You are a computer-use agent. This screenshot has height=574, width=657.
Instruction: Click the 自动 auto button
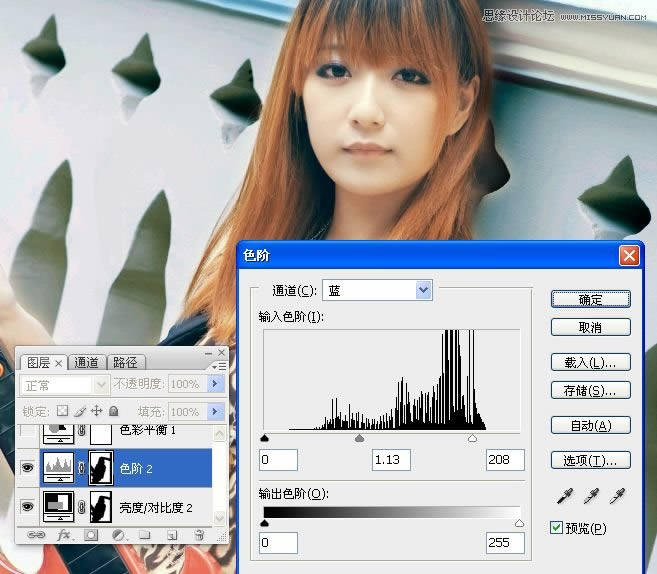[x=590, y=425]
